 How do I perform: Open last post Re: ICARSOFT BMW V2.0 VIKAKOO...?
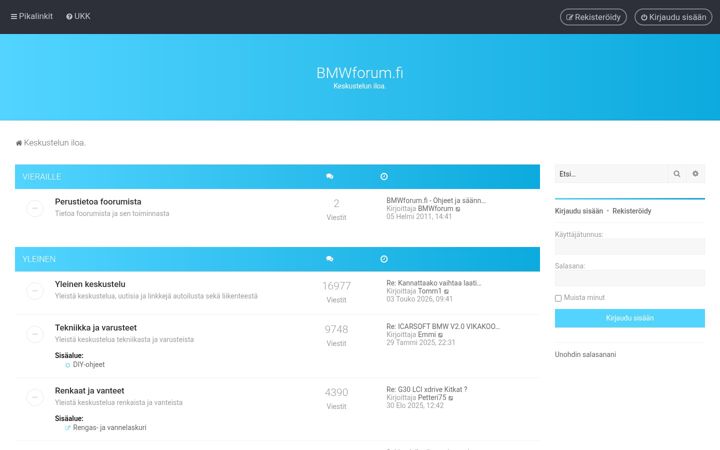[443, 326]
